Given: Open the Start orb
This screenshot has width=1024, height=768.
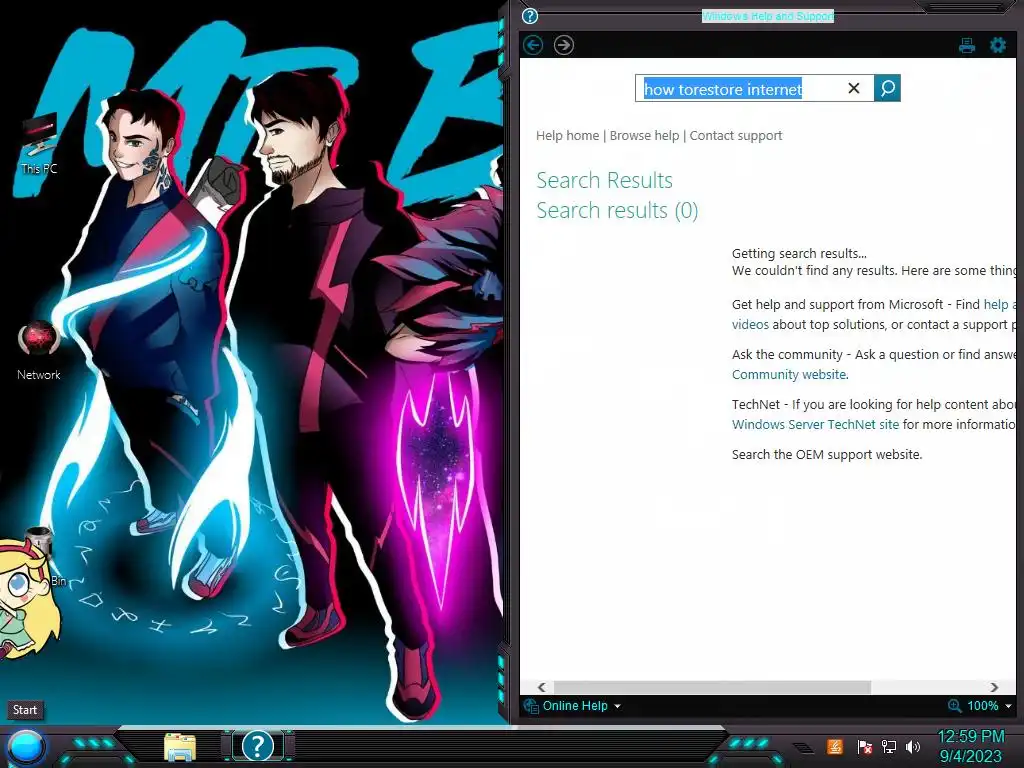Looking at the screenshot, I should (26, 748).
